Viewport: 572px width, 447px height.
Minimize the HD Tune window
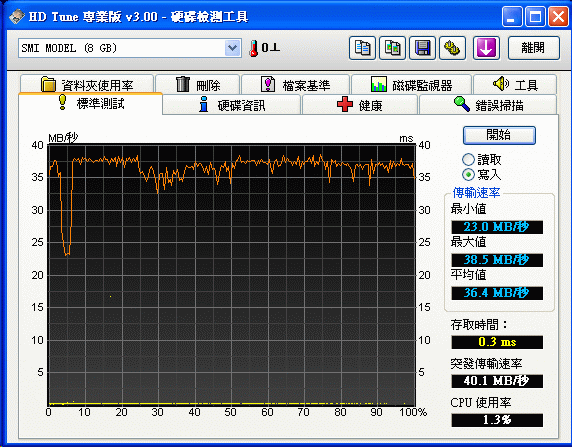(512, 17)
